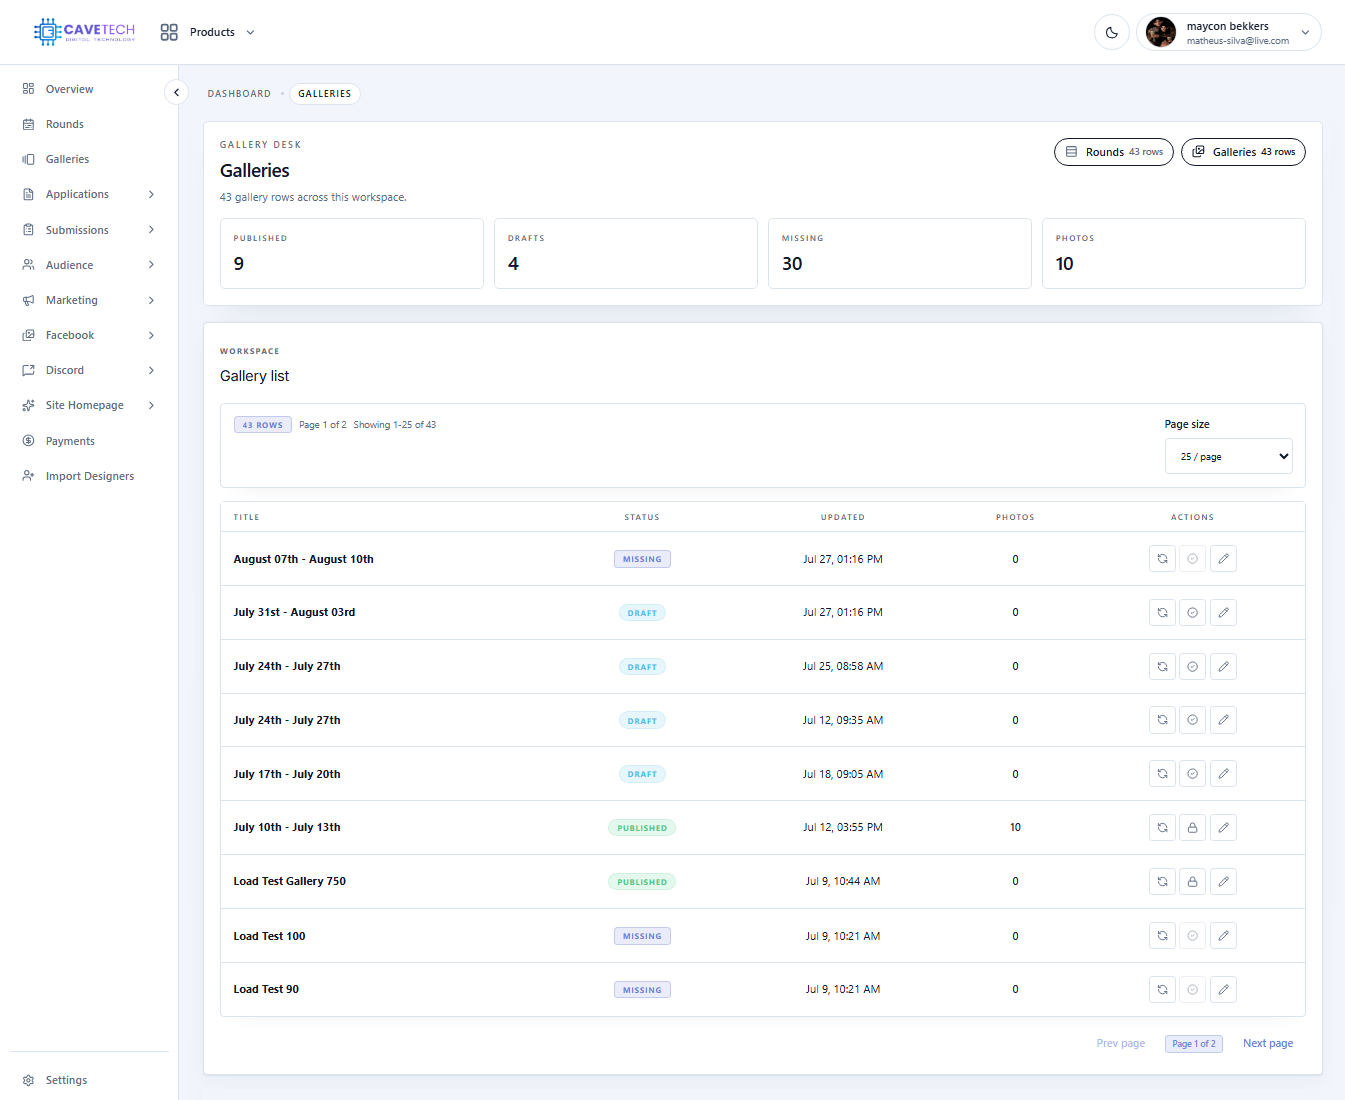Open maycon bekkers account menu
1345x1100 pixels.
click(x=1229, y=32)
